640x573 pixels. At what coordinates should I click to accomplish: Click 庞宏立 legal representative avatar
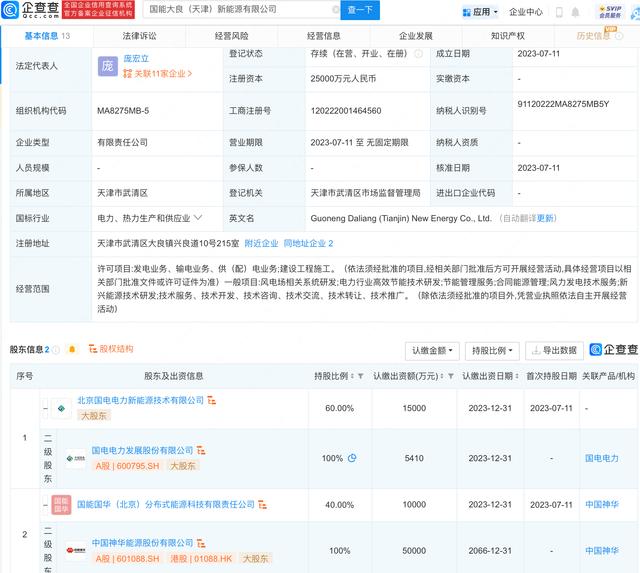pos(108,68)
